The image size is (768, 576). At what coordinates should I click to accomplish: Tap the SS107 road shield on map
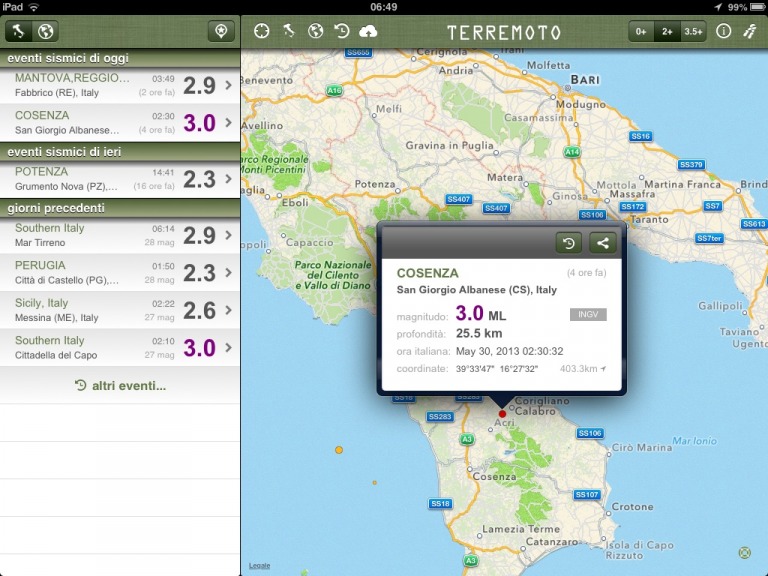[587, 495]
